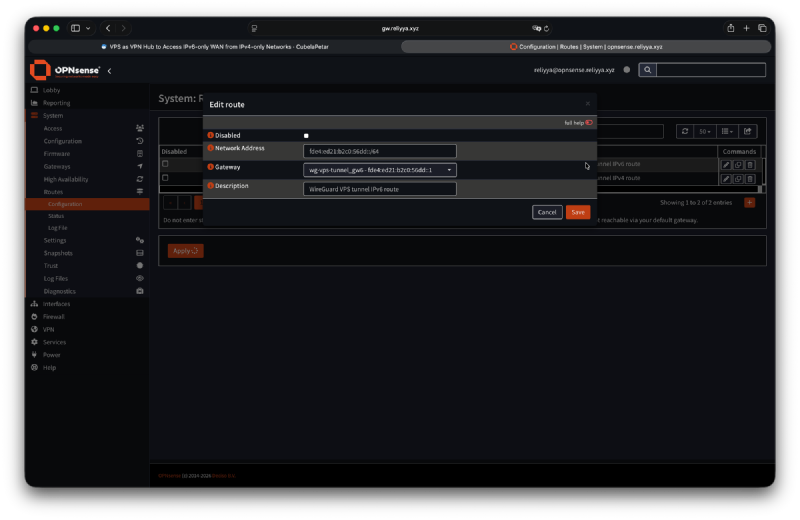Screen dimensions: 800x520
Task: Delete the IPv4 route entry
Action: (x=749, y=179)
